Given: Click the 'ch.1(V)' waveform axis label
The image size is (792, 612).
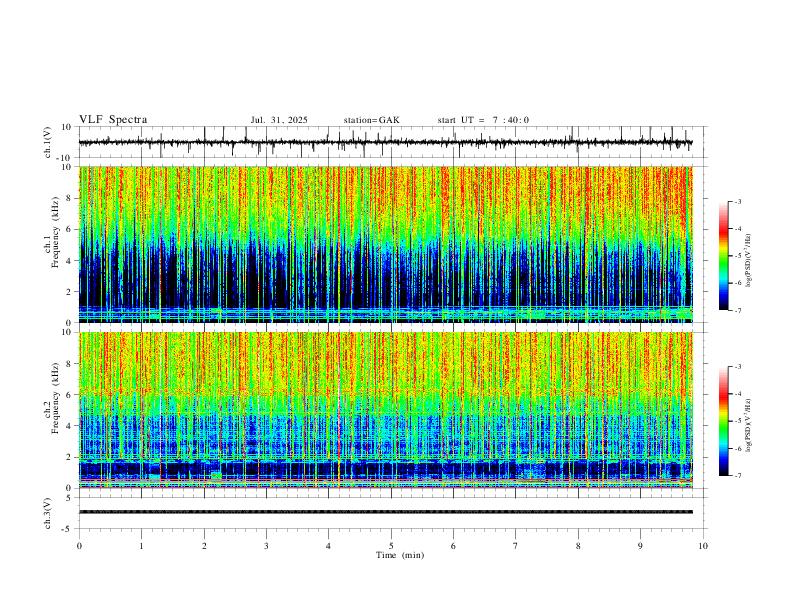Looking at the screenshot, I should (48, 142).
